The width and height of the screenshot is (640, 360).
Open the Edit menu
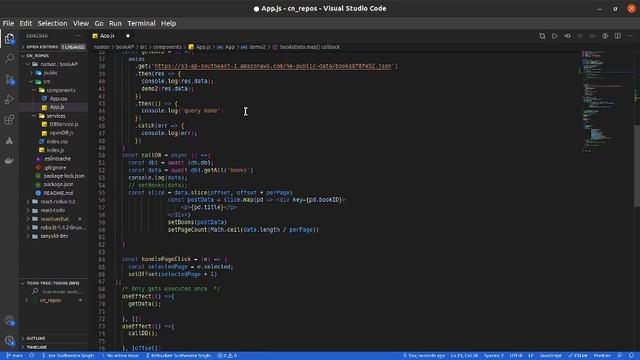tap(25, 23)
